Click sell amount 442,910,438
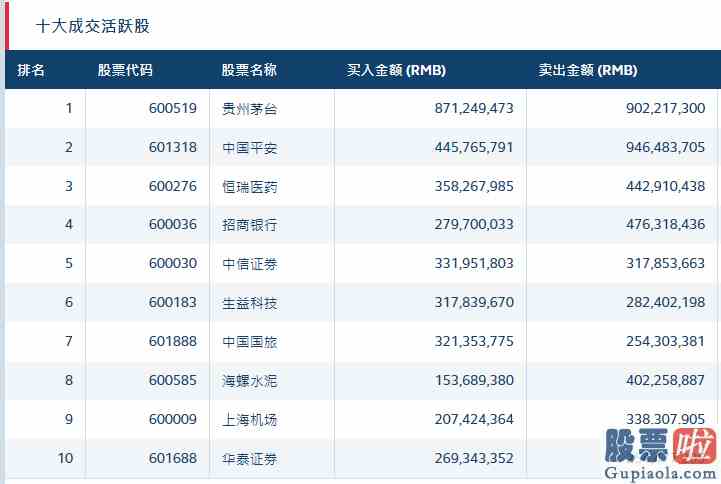Screen dimensions: 721x484 (665, 186)
